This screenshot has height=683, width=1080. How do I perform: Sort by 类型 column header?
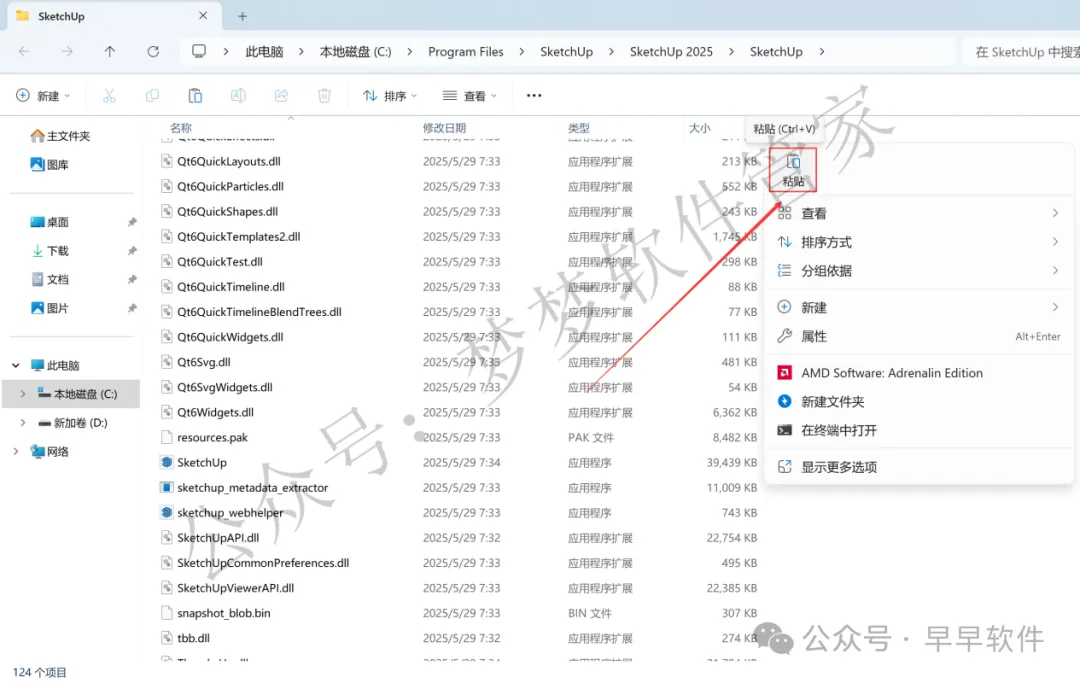click(x=579, y=128)
